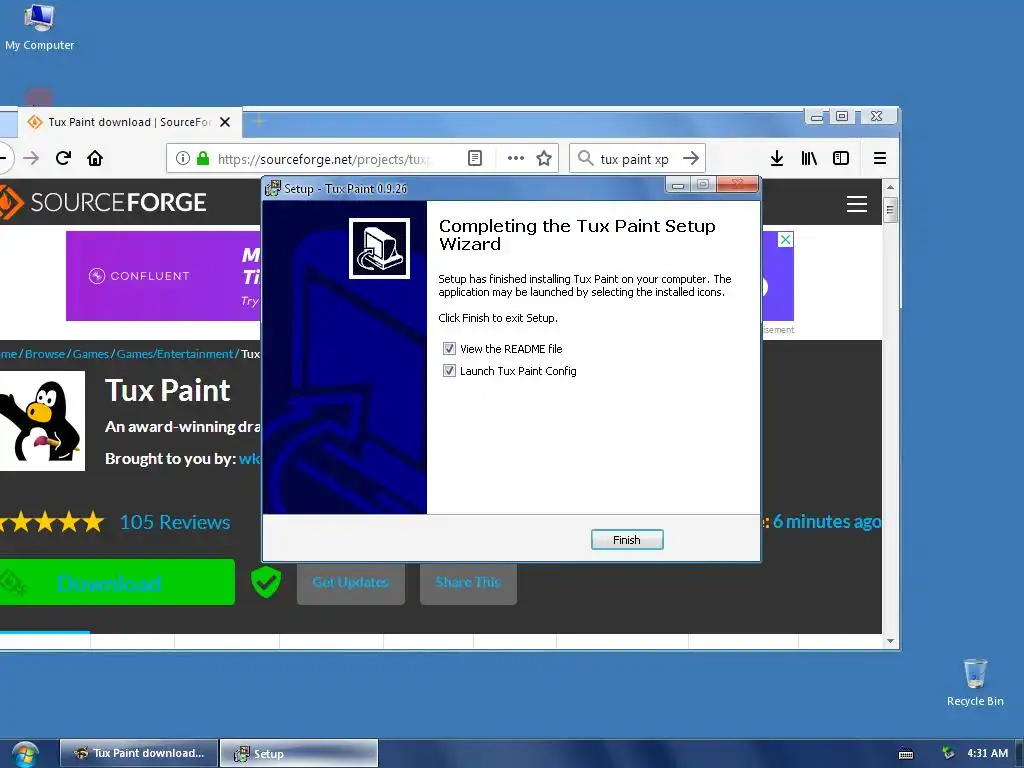Image resolution: width=1024 pixels, height=768 pixels.
Task: Click the Tux penguin project logo
Action: pyautogui.click(x=42, y=421)
